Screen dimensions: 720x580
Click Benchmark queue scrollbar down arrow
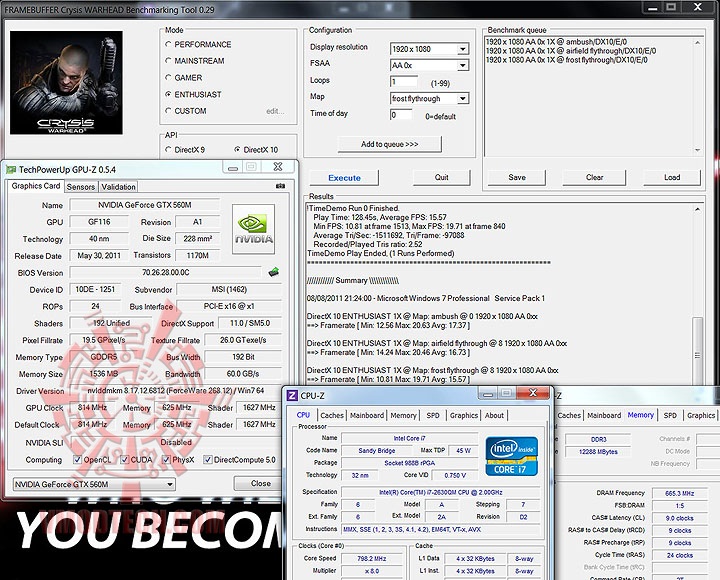point(698,150)
